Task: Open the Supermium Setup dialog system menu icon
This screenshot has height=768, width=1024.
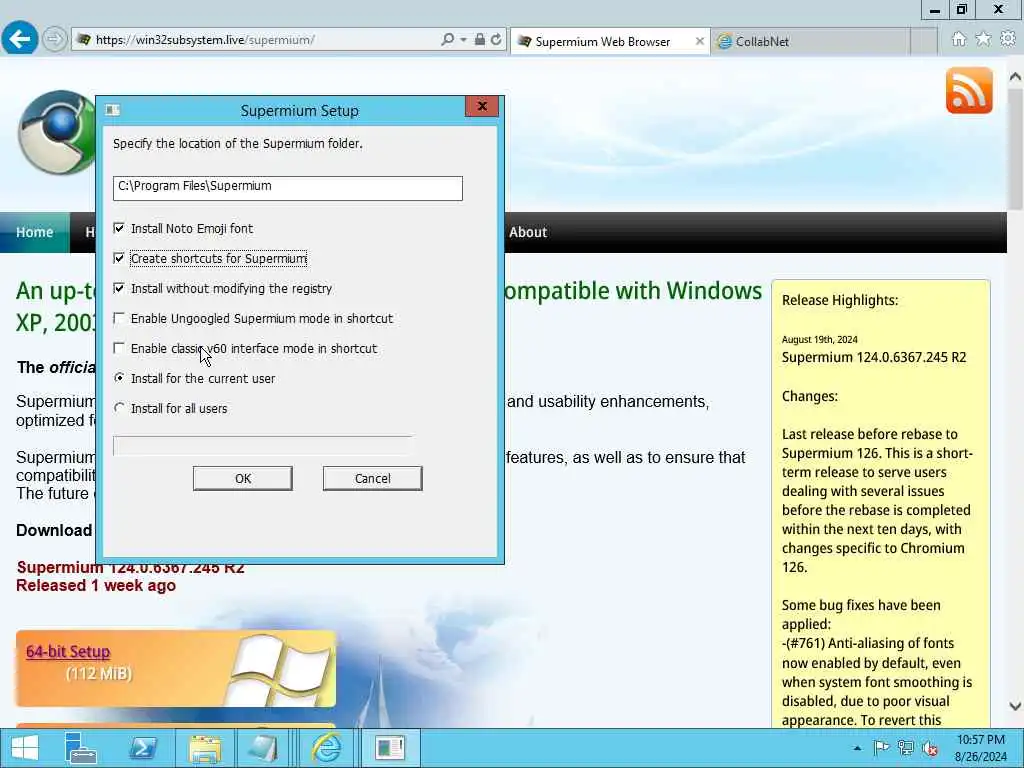Action: coord(112,110)
